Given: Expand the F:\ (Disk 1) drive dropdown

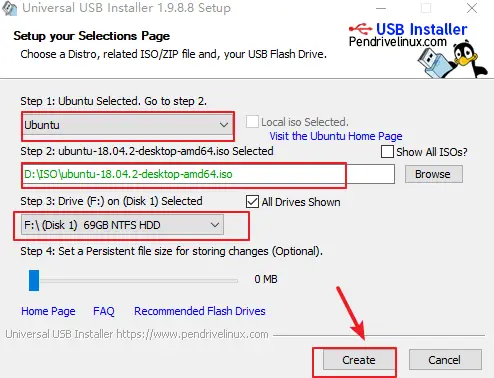Looking at the screenshot, I should 122,225.
